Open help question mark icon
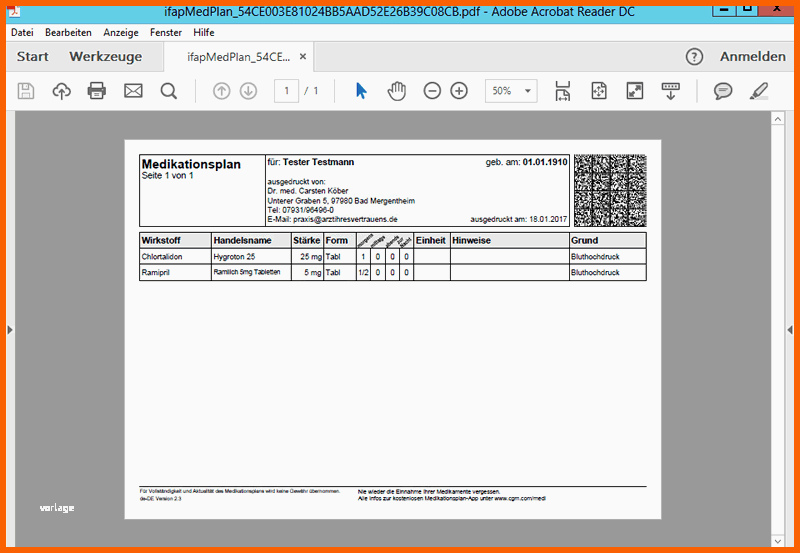The width and height of the screenshot is (800, 553). click(x=694, y=57)
